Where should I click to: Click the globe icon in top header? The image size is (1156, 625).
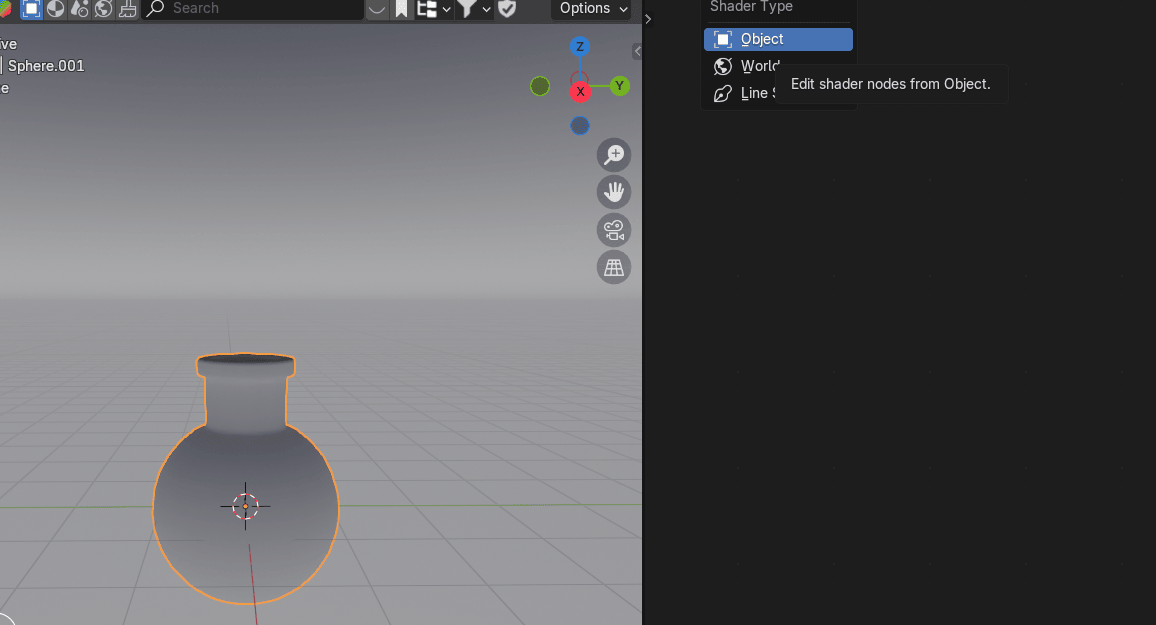pyautogui.click(x=104, y=9)
